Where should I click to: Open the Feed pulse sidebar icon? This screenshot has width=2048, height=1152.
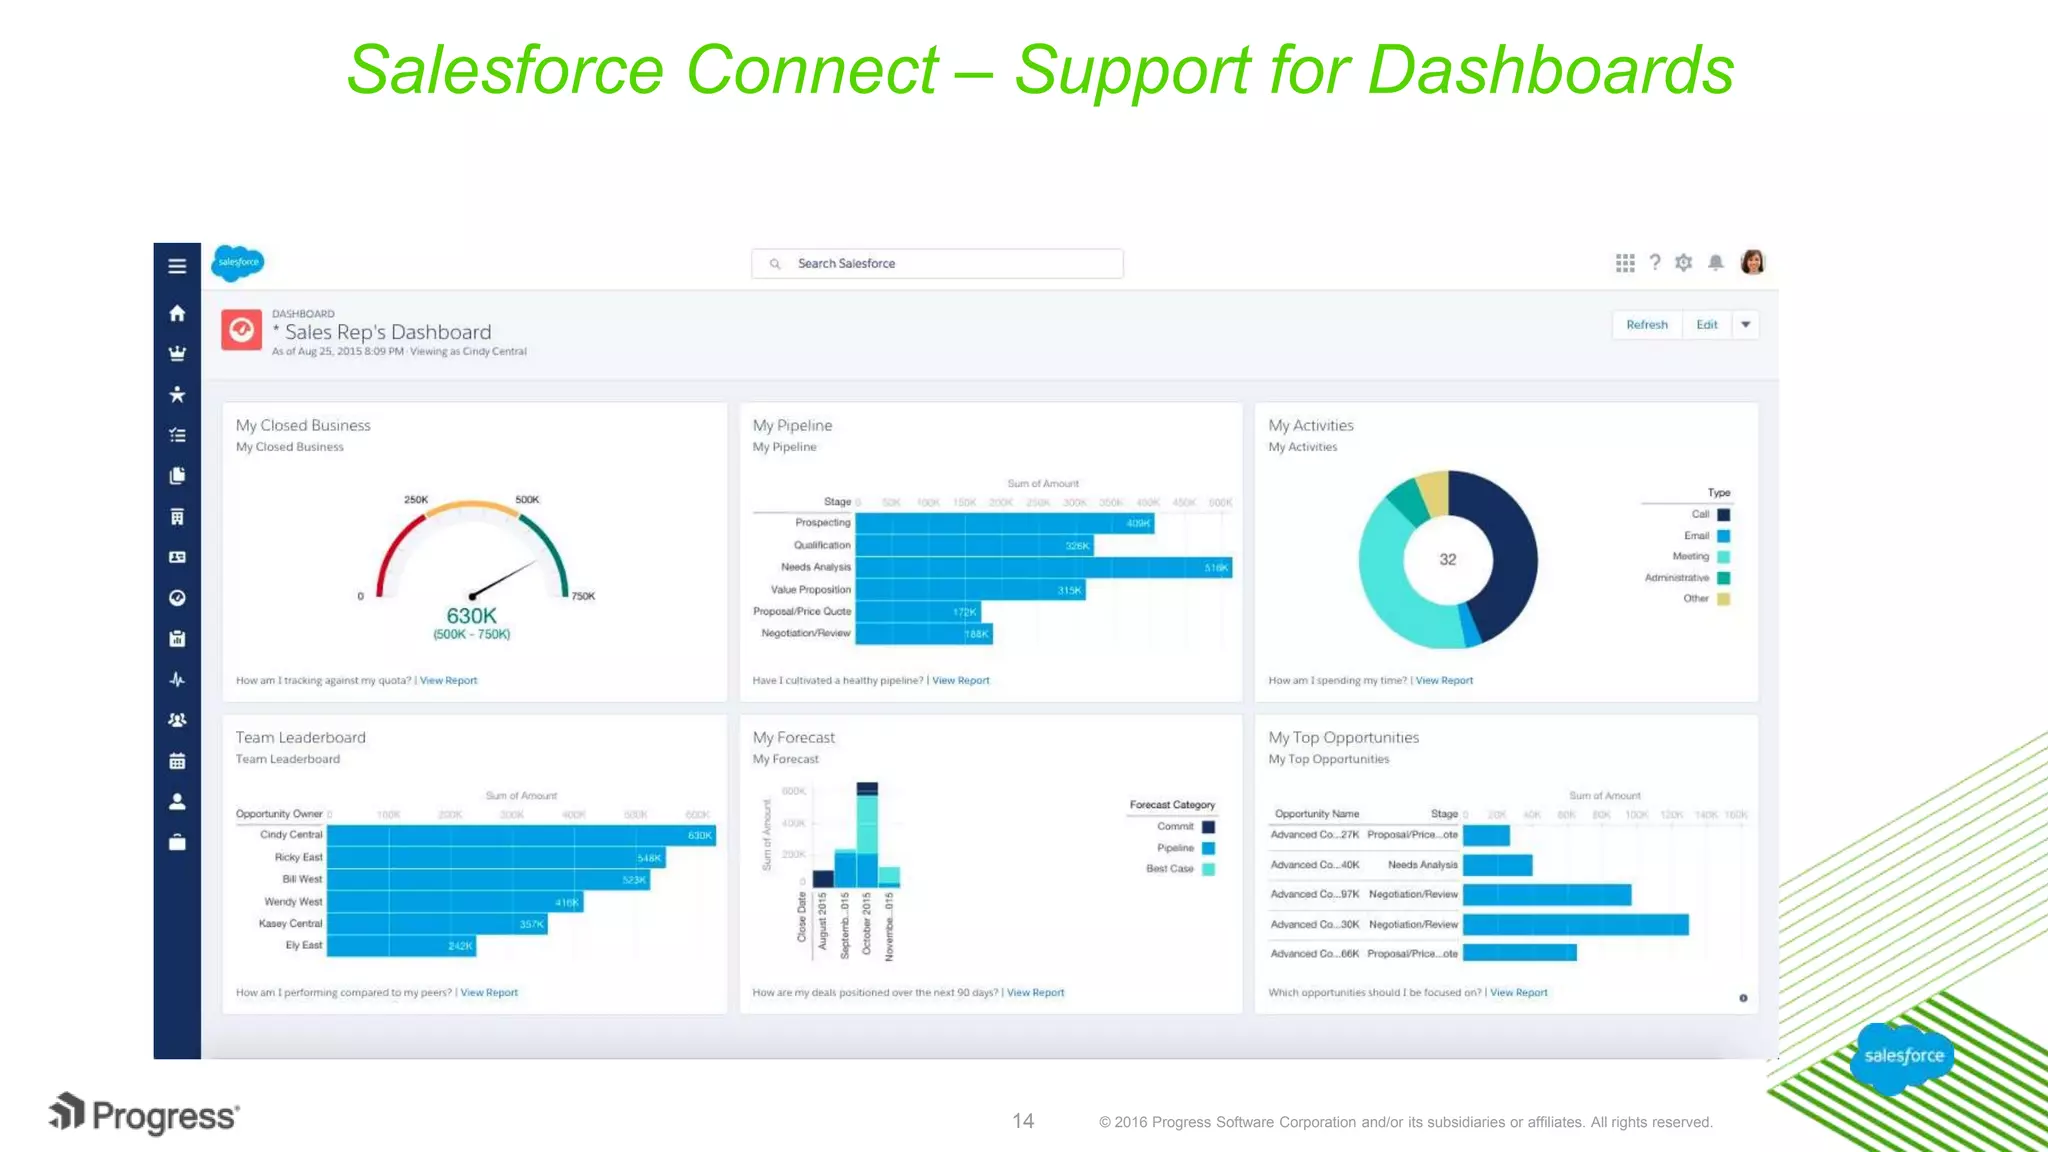(177, 679)
